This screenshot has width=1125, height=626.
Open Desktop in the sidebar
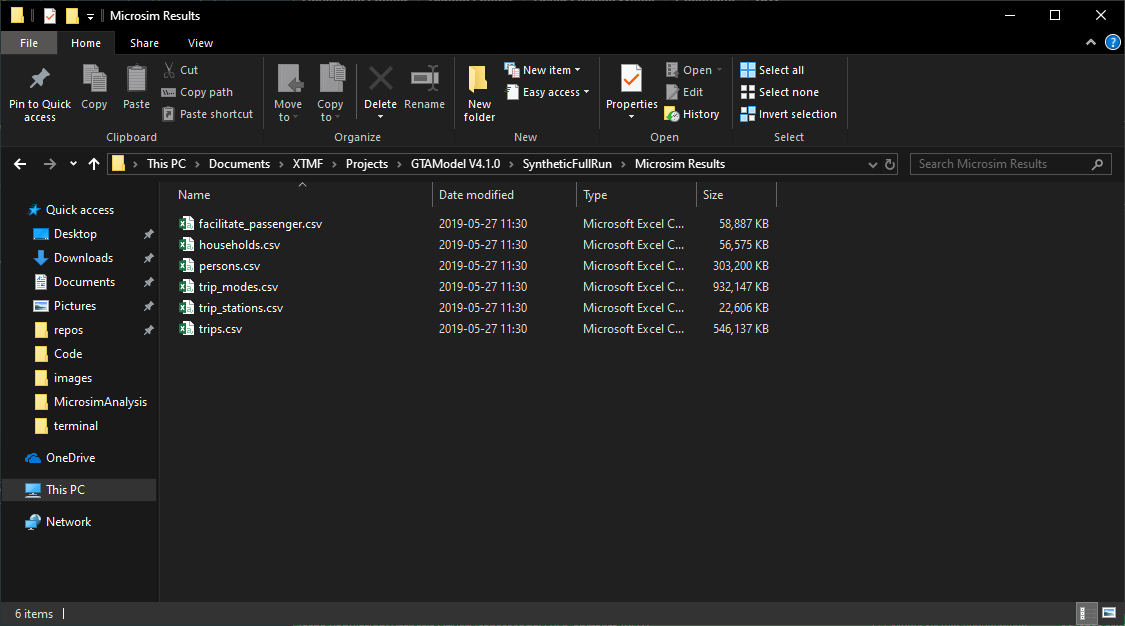tap(75, 234)
